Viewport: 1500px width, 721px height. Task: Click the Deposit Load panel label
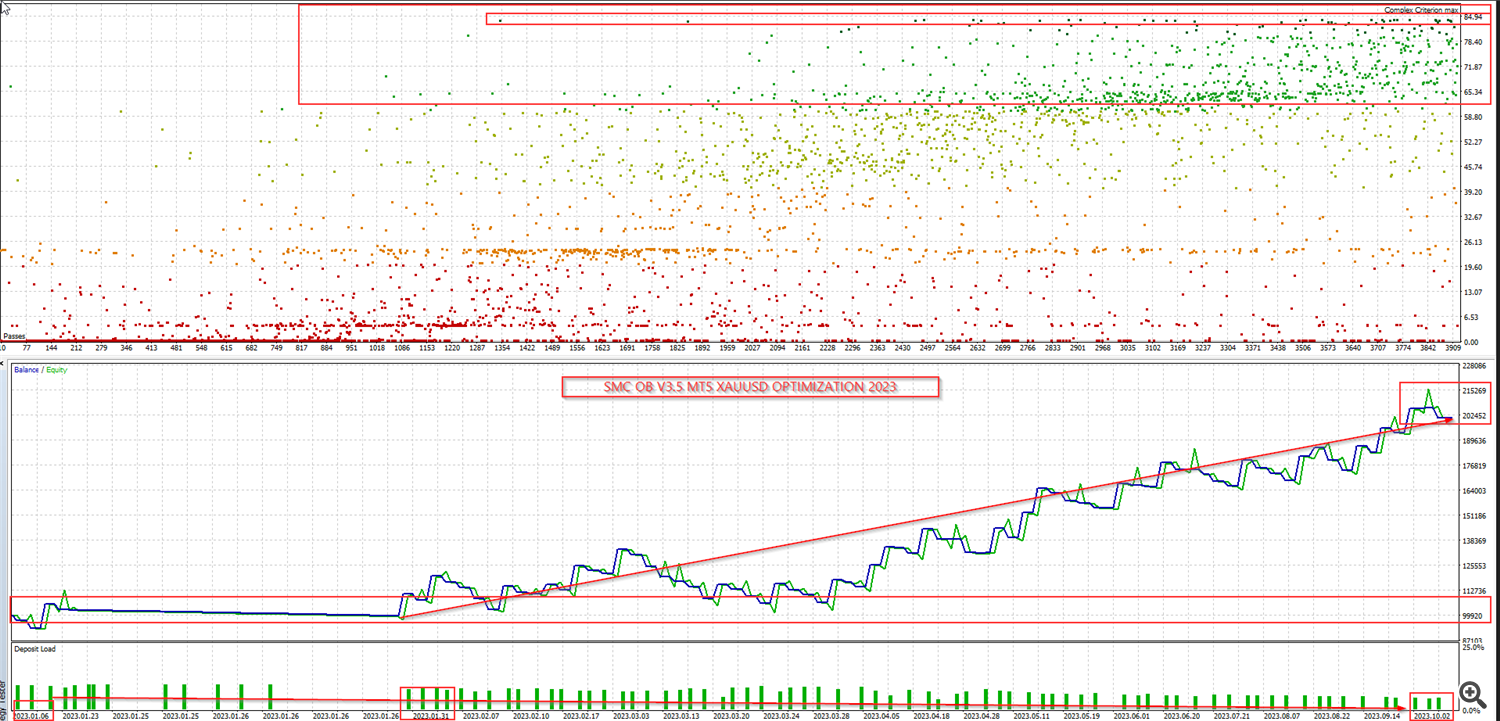tap(35, 649)
